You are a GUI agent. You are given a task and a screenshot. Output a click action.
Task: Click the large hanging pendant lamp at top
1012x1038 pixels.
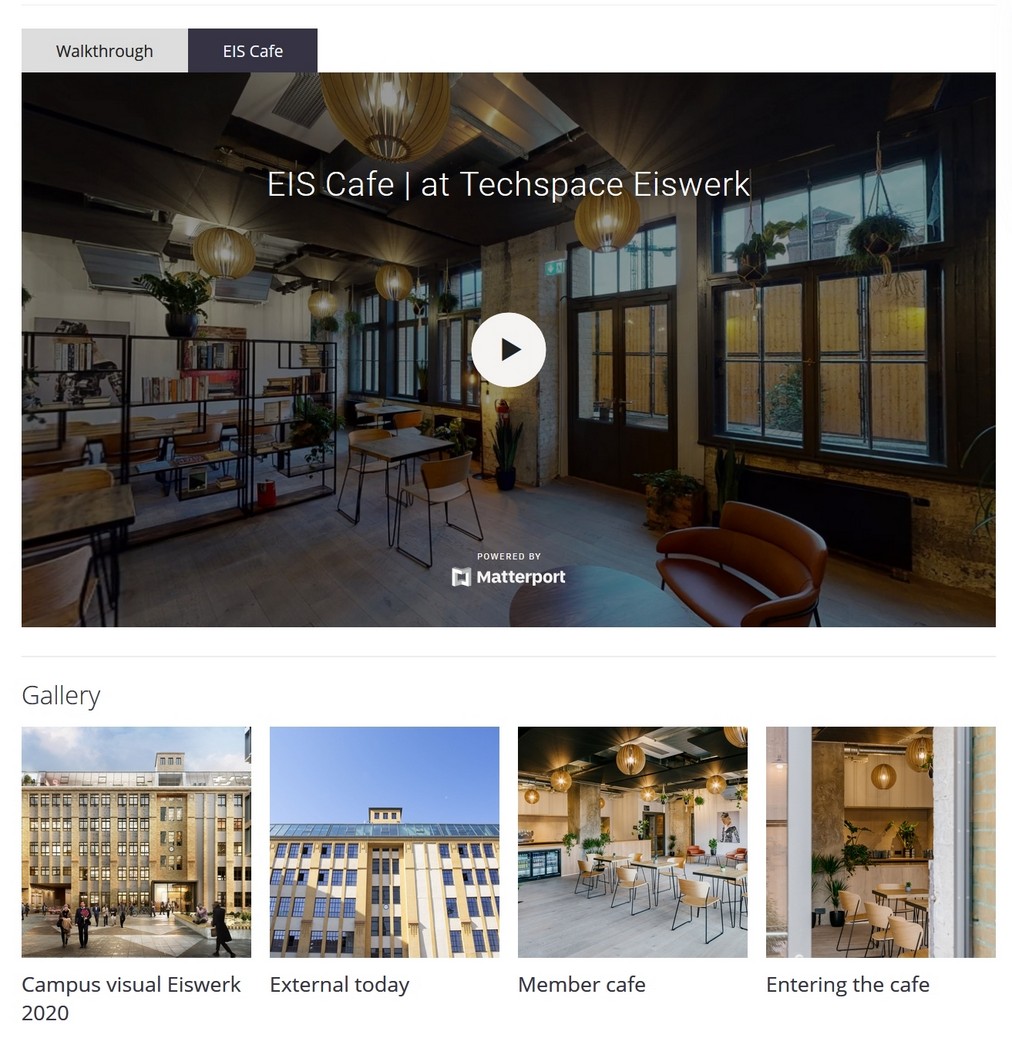click(386, 116)
